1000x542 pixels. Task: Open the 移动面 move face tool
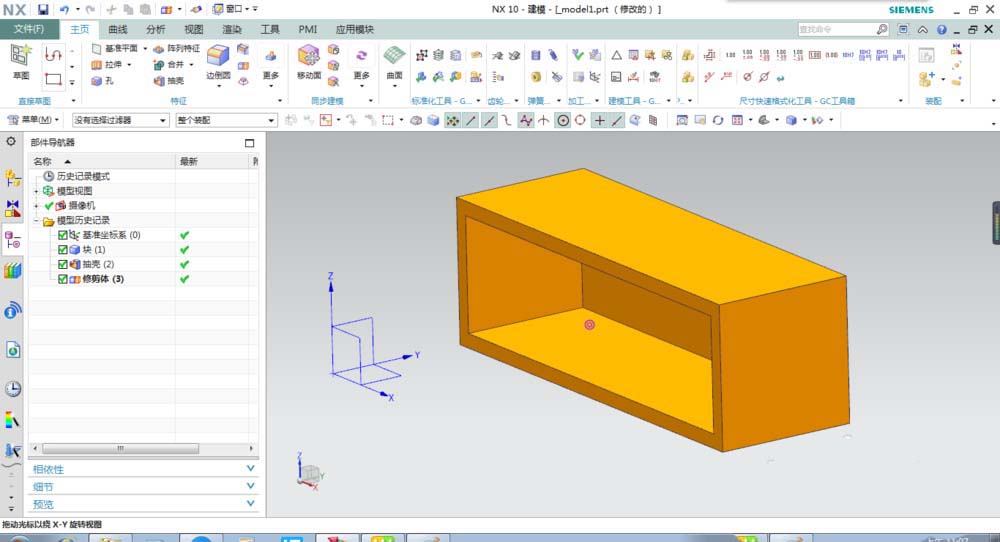point(309,56)
